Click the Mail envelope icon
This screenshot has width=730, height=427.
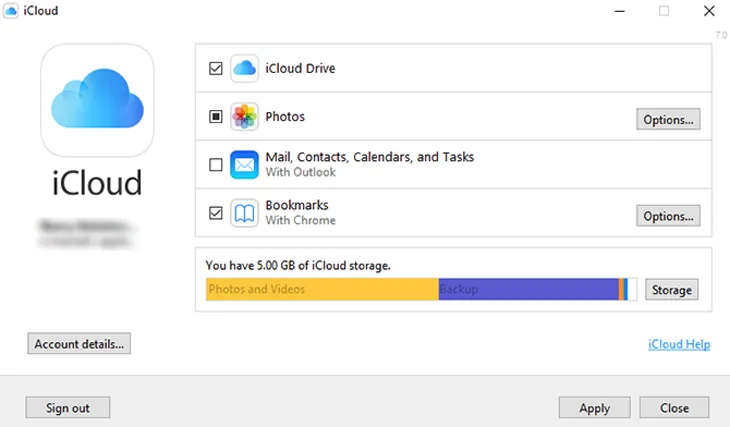point(245,165)
